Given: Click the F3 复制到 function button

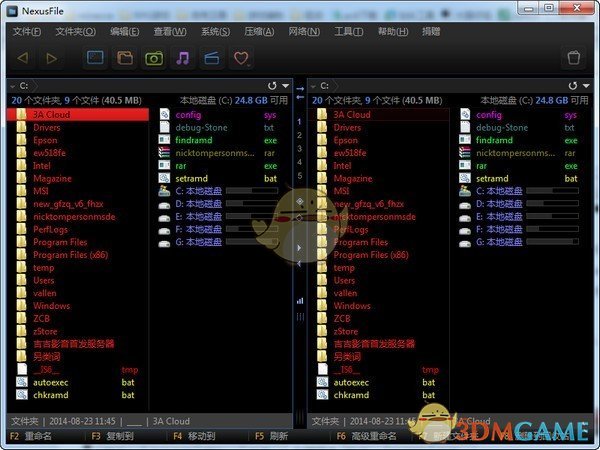Looking at the screenshot, I should (112, 436).
